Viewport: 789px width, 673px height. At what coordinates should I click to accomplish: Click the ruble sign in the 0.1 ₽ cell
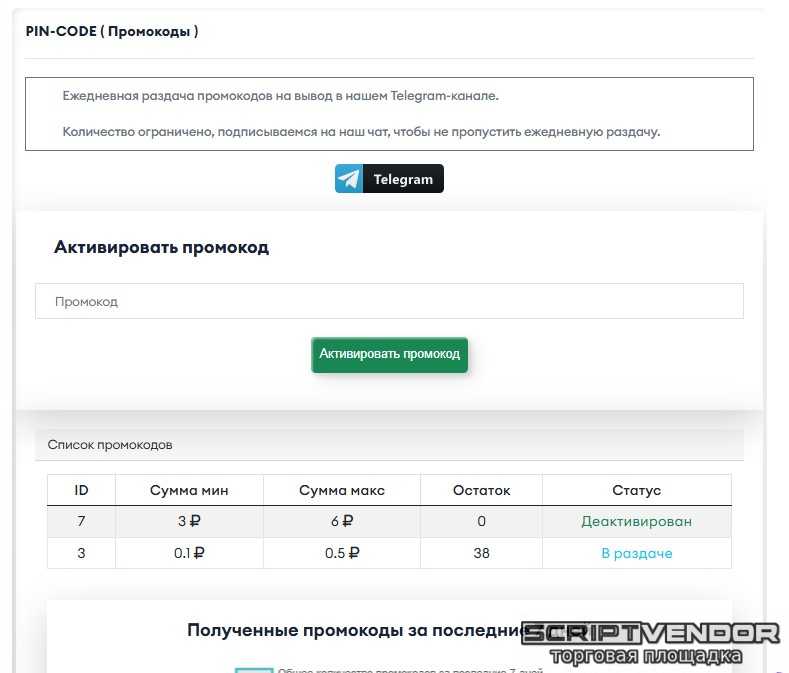[x=199, y=553]
